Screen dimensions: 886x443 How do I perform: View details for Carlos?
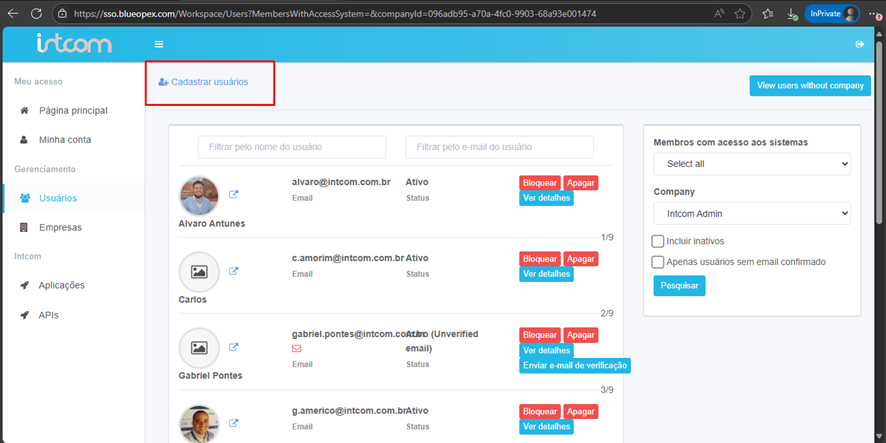[x=546, y=274]
